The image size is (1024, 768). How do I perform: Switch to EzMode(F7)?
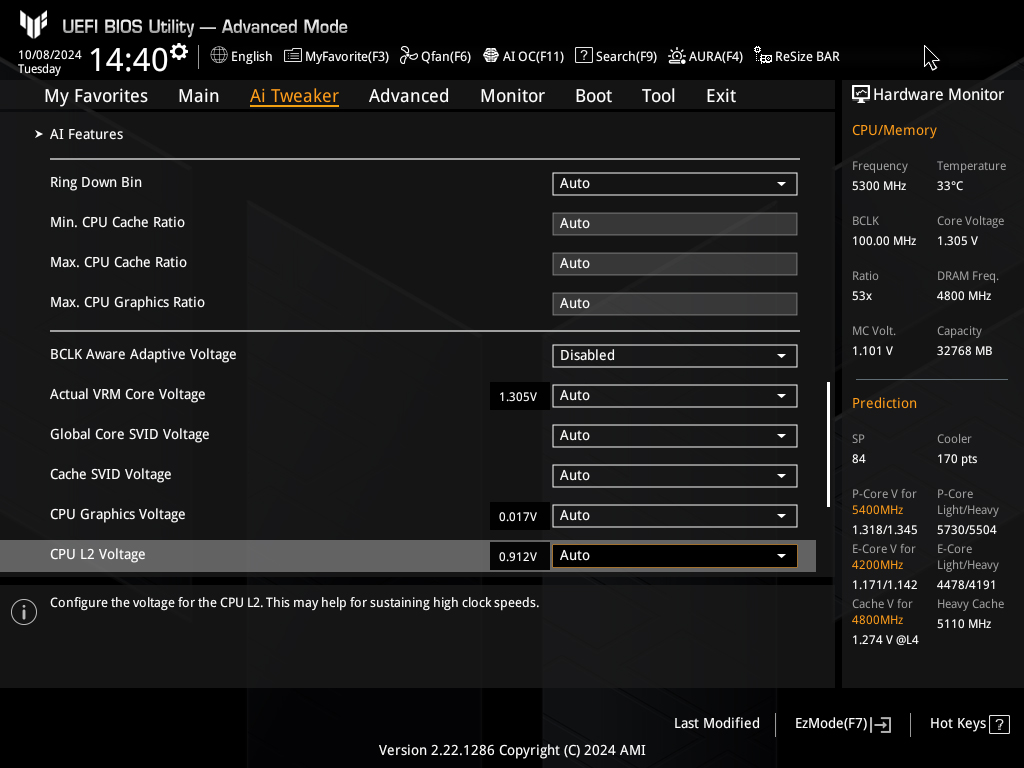842,724
